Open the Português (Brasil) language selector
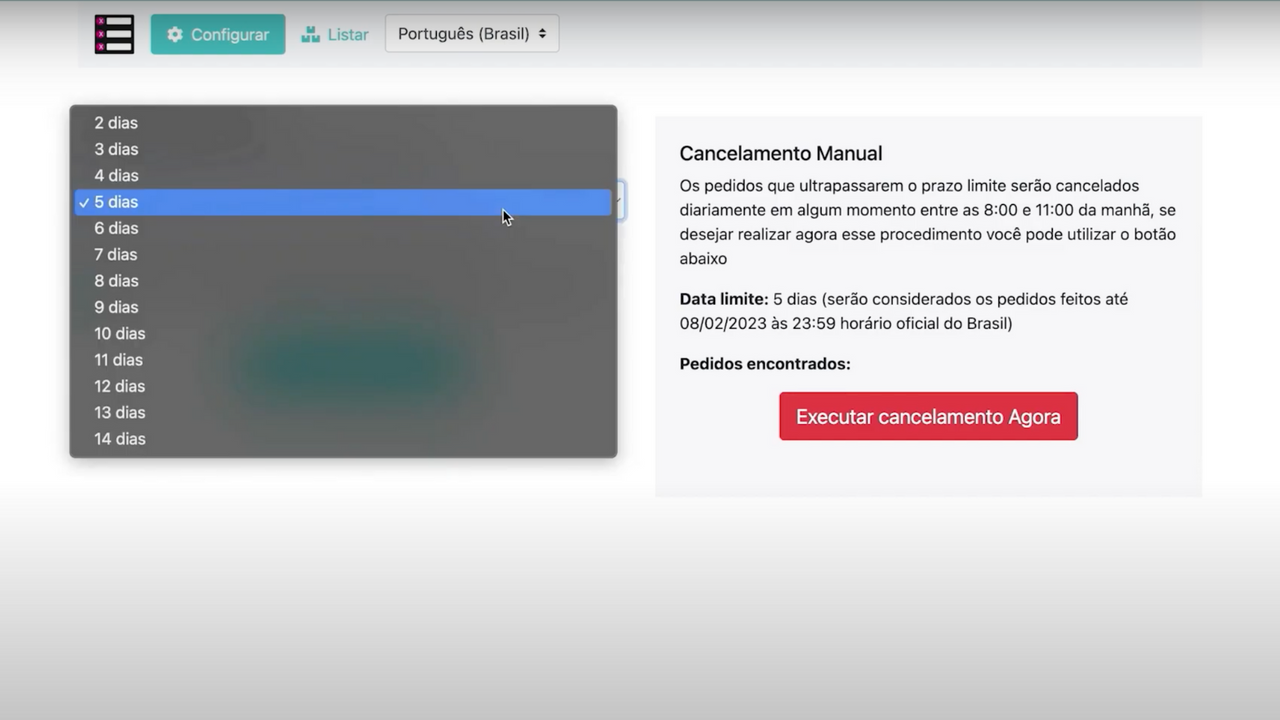Viewport: 1280px width, 720px height. pyautogui.click(x=472, y=34)
